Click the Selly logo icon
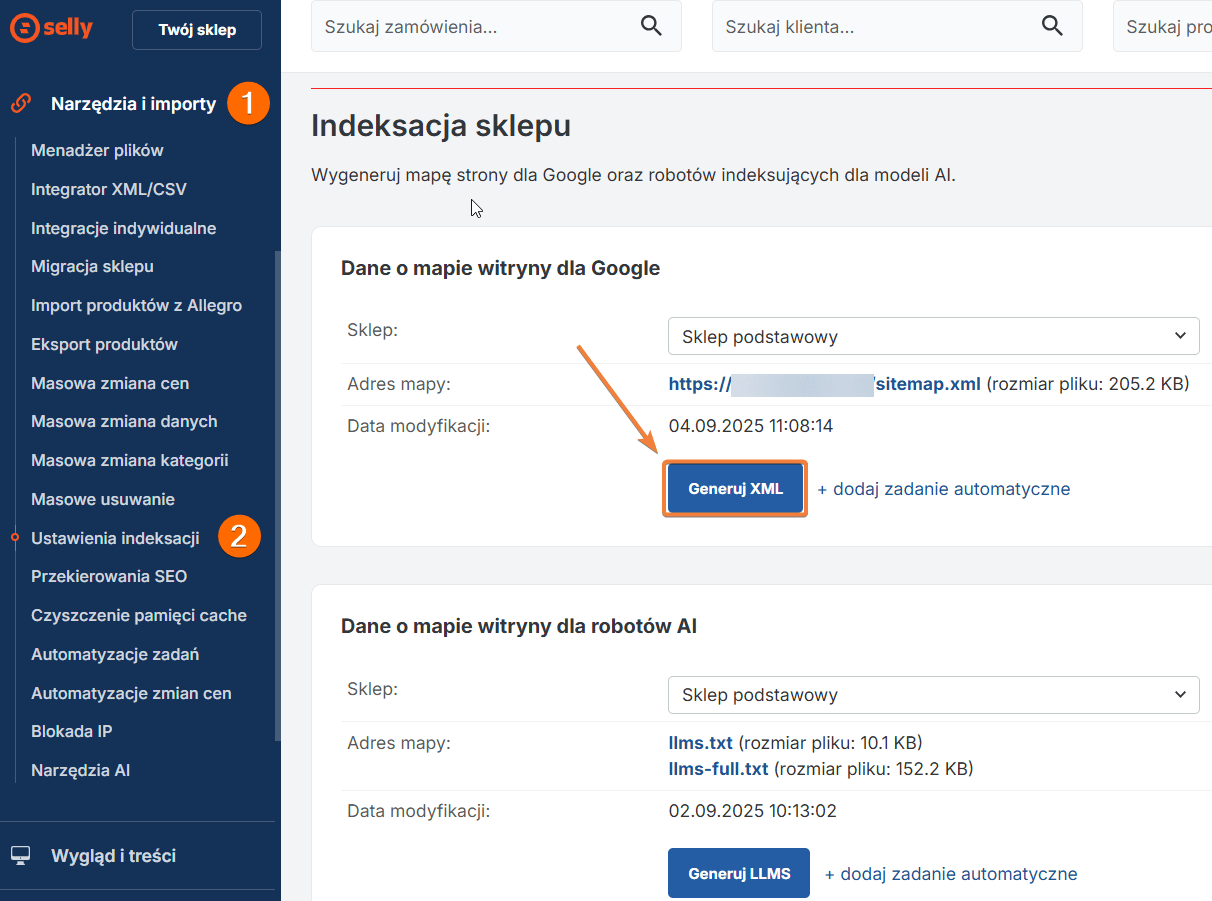 [24, 28]
